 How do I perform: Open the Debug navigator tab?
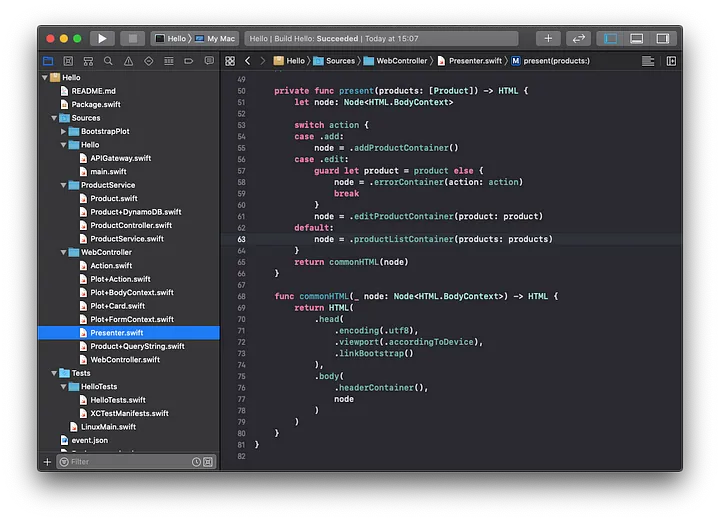169,61
